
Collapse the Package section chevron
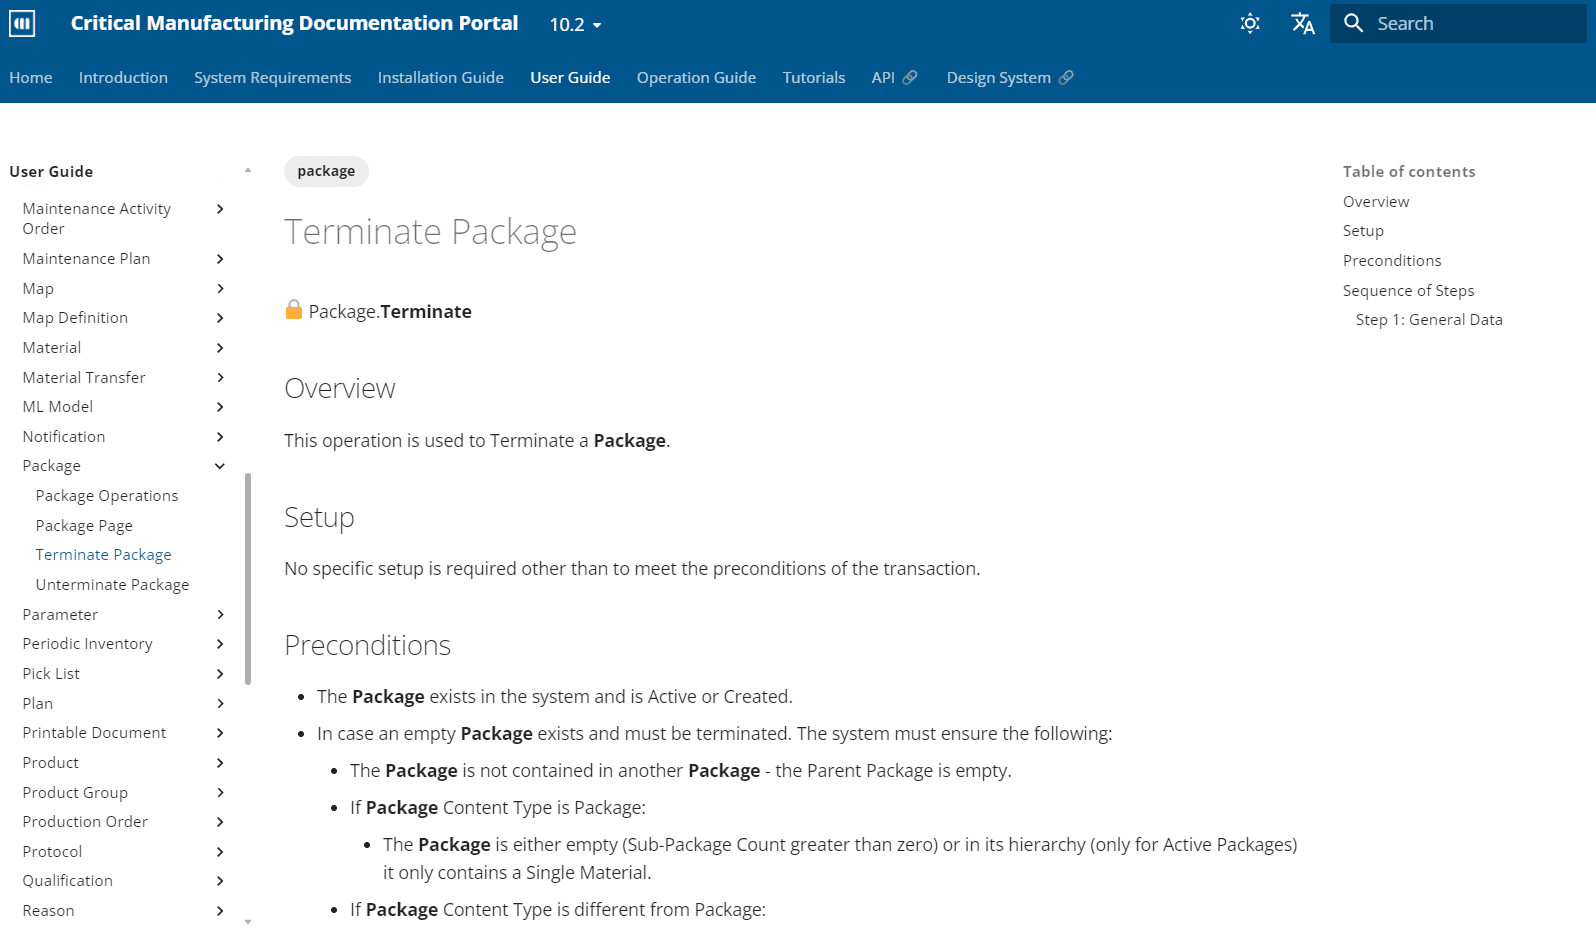pos(220,466)
